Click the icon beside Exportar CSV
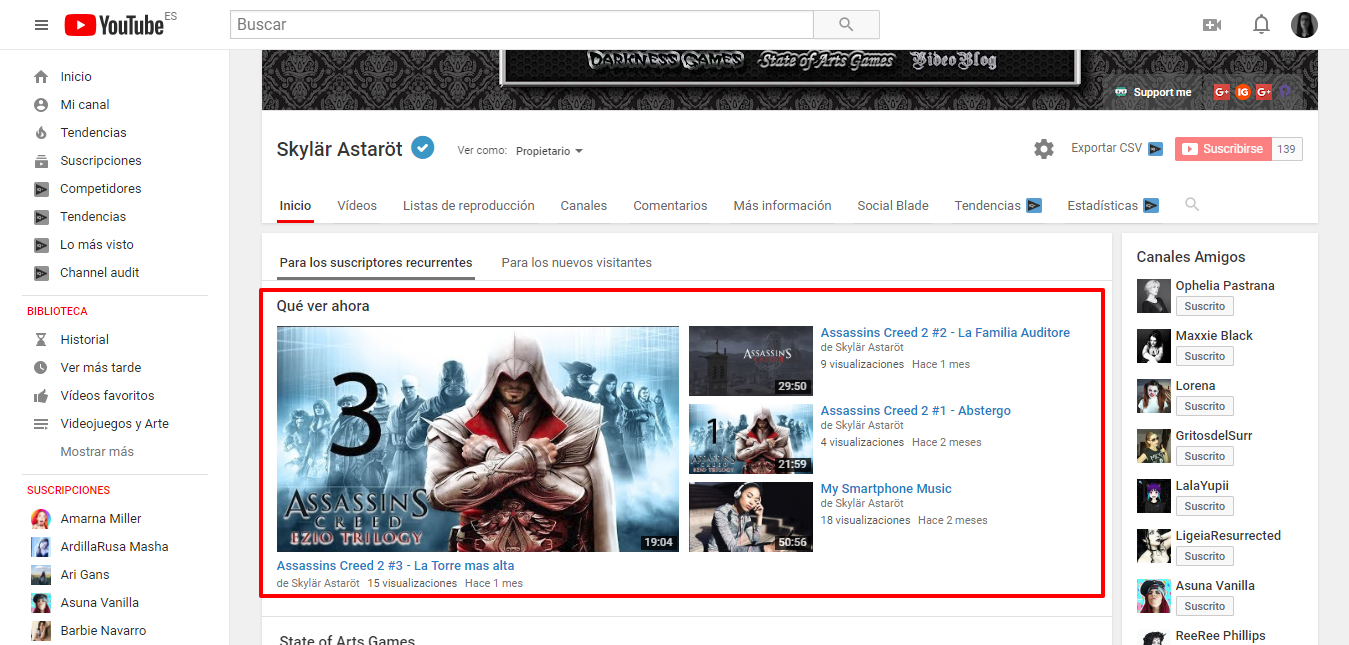The height and width of the screenshot is (645, 1349). click(x=1155, y=149)
